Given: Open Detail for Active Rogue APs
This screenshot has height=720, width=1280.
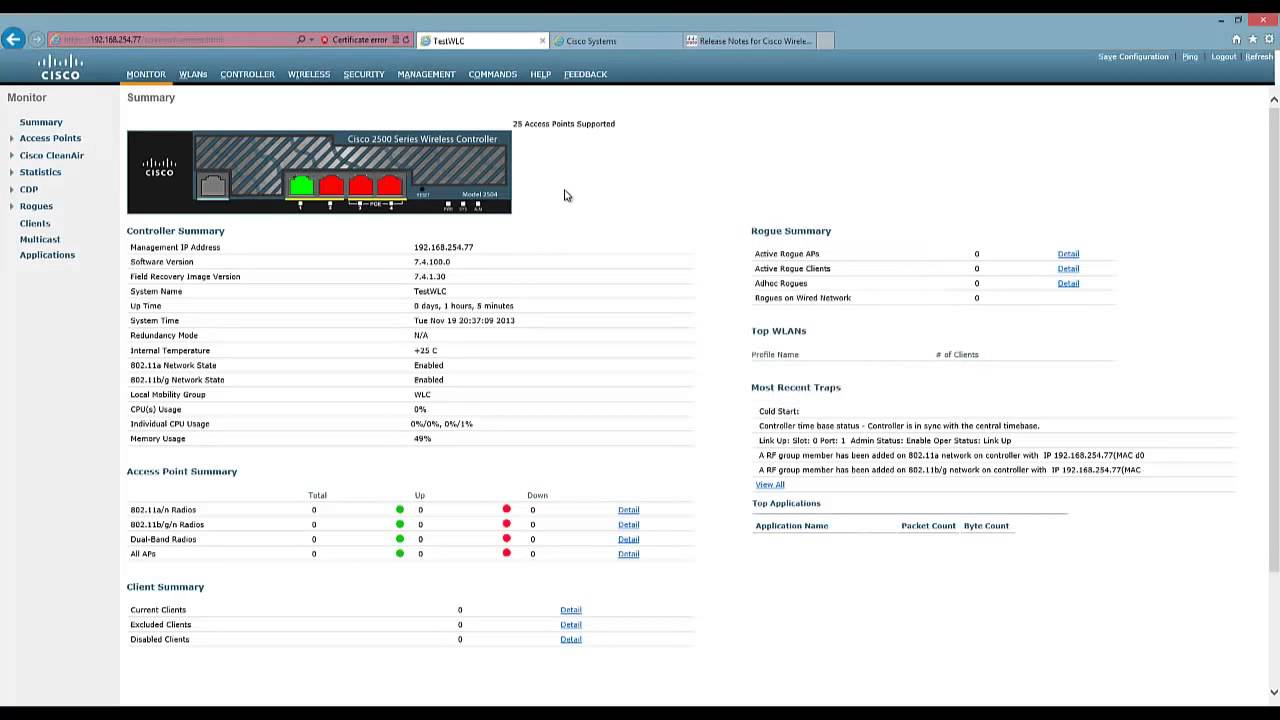Looking at the screenshot, I should 1068,254.
